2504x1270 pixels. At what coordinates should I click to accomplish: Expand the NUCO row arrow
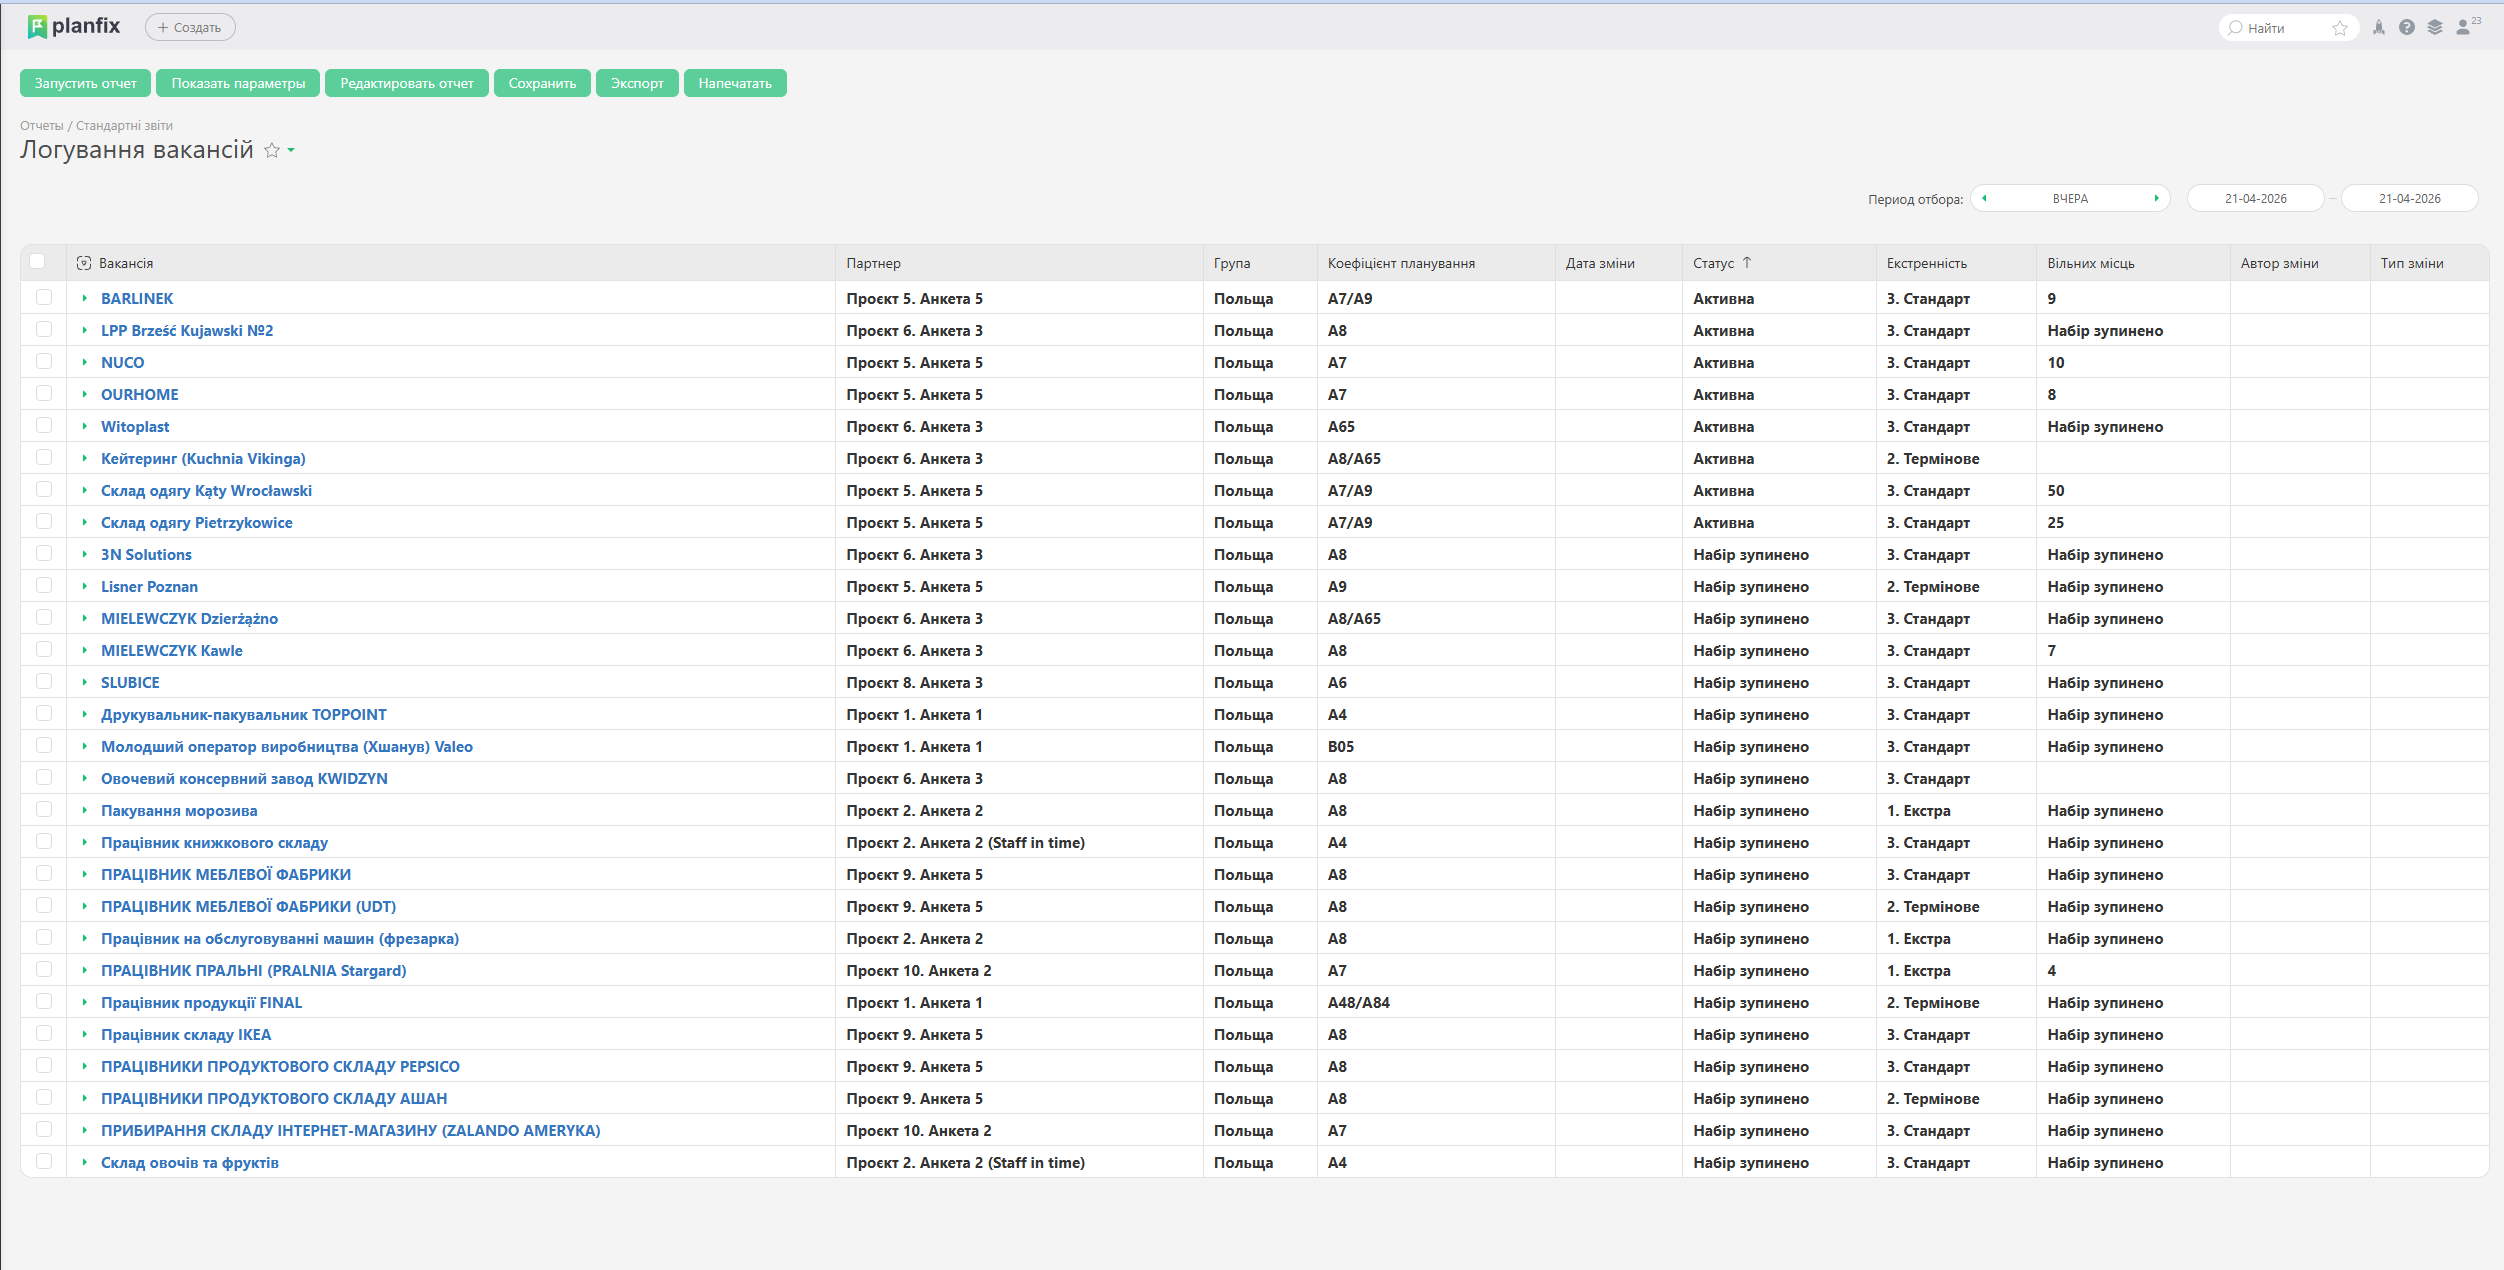point(85,362)
